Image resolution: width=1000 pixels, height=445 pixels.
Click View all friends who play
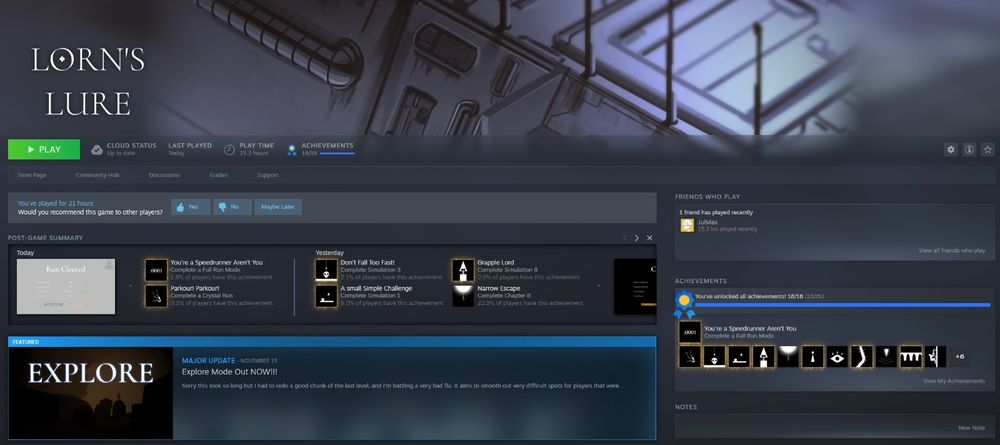(952, 251)
